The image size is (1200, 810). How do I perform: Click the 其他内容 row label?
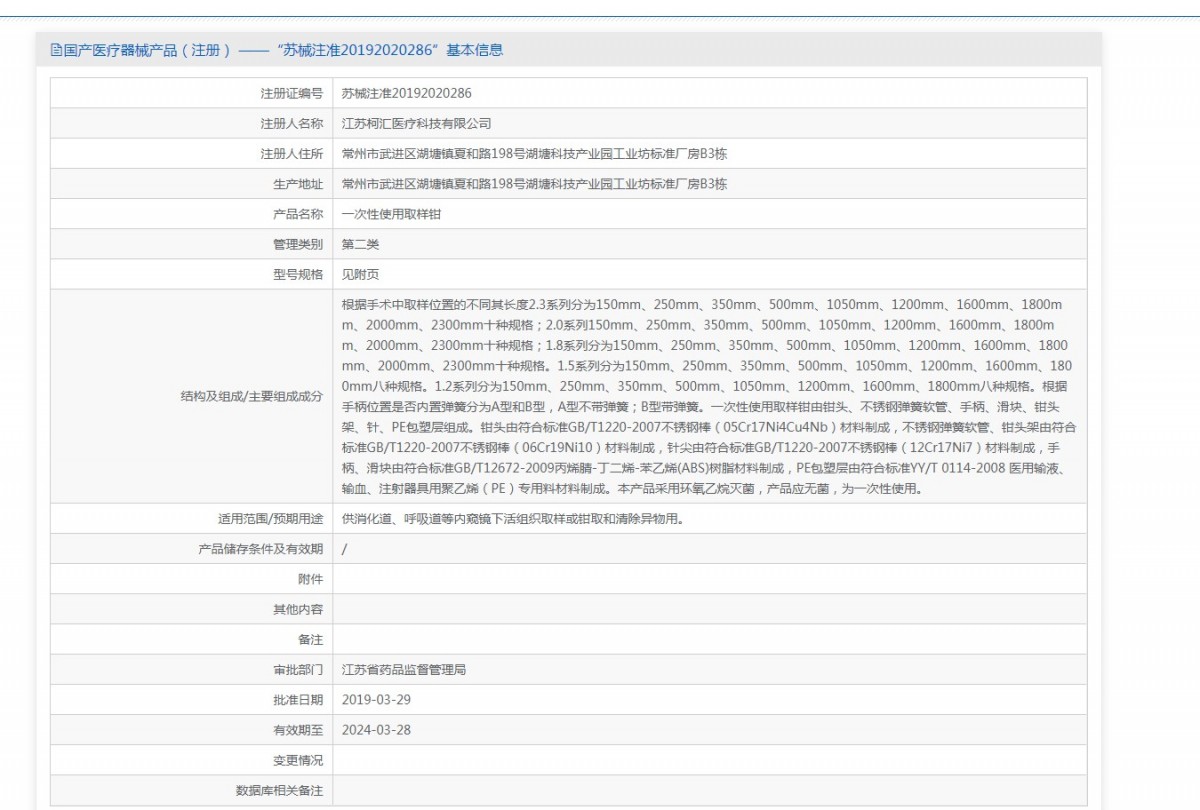click(x=298, y=609)
